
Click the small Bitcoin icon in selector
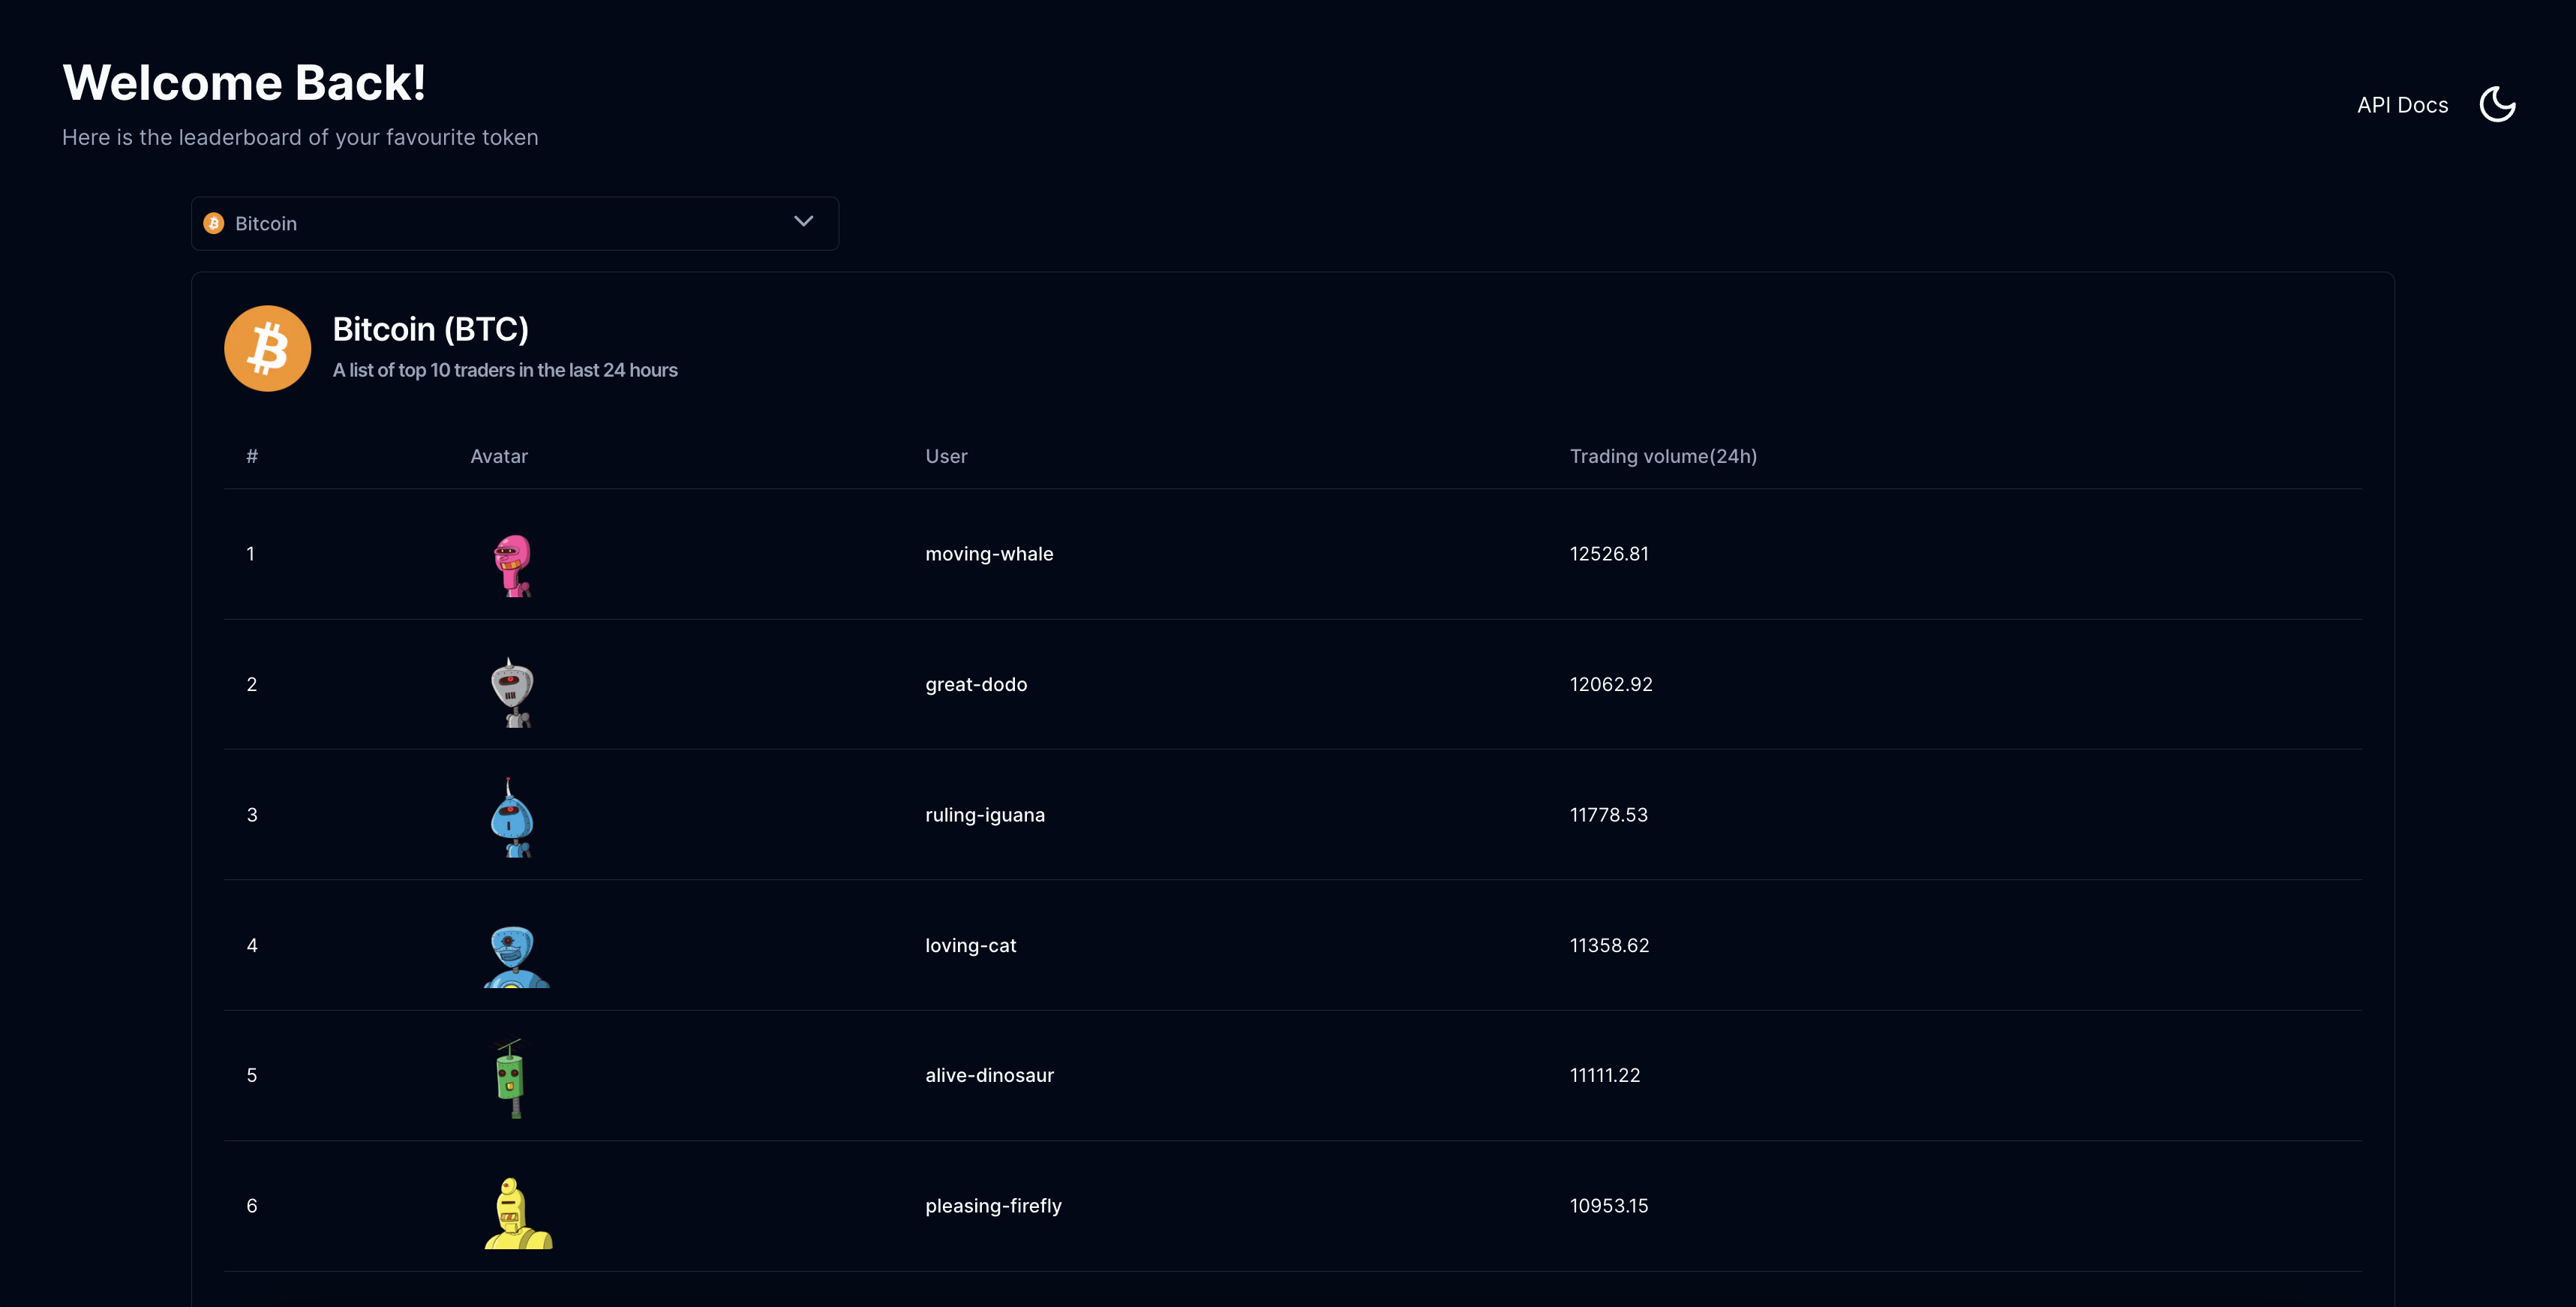pos(214,223)
